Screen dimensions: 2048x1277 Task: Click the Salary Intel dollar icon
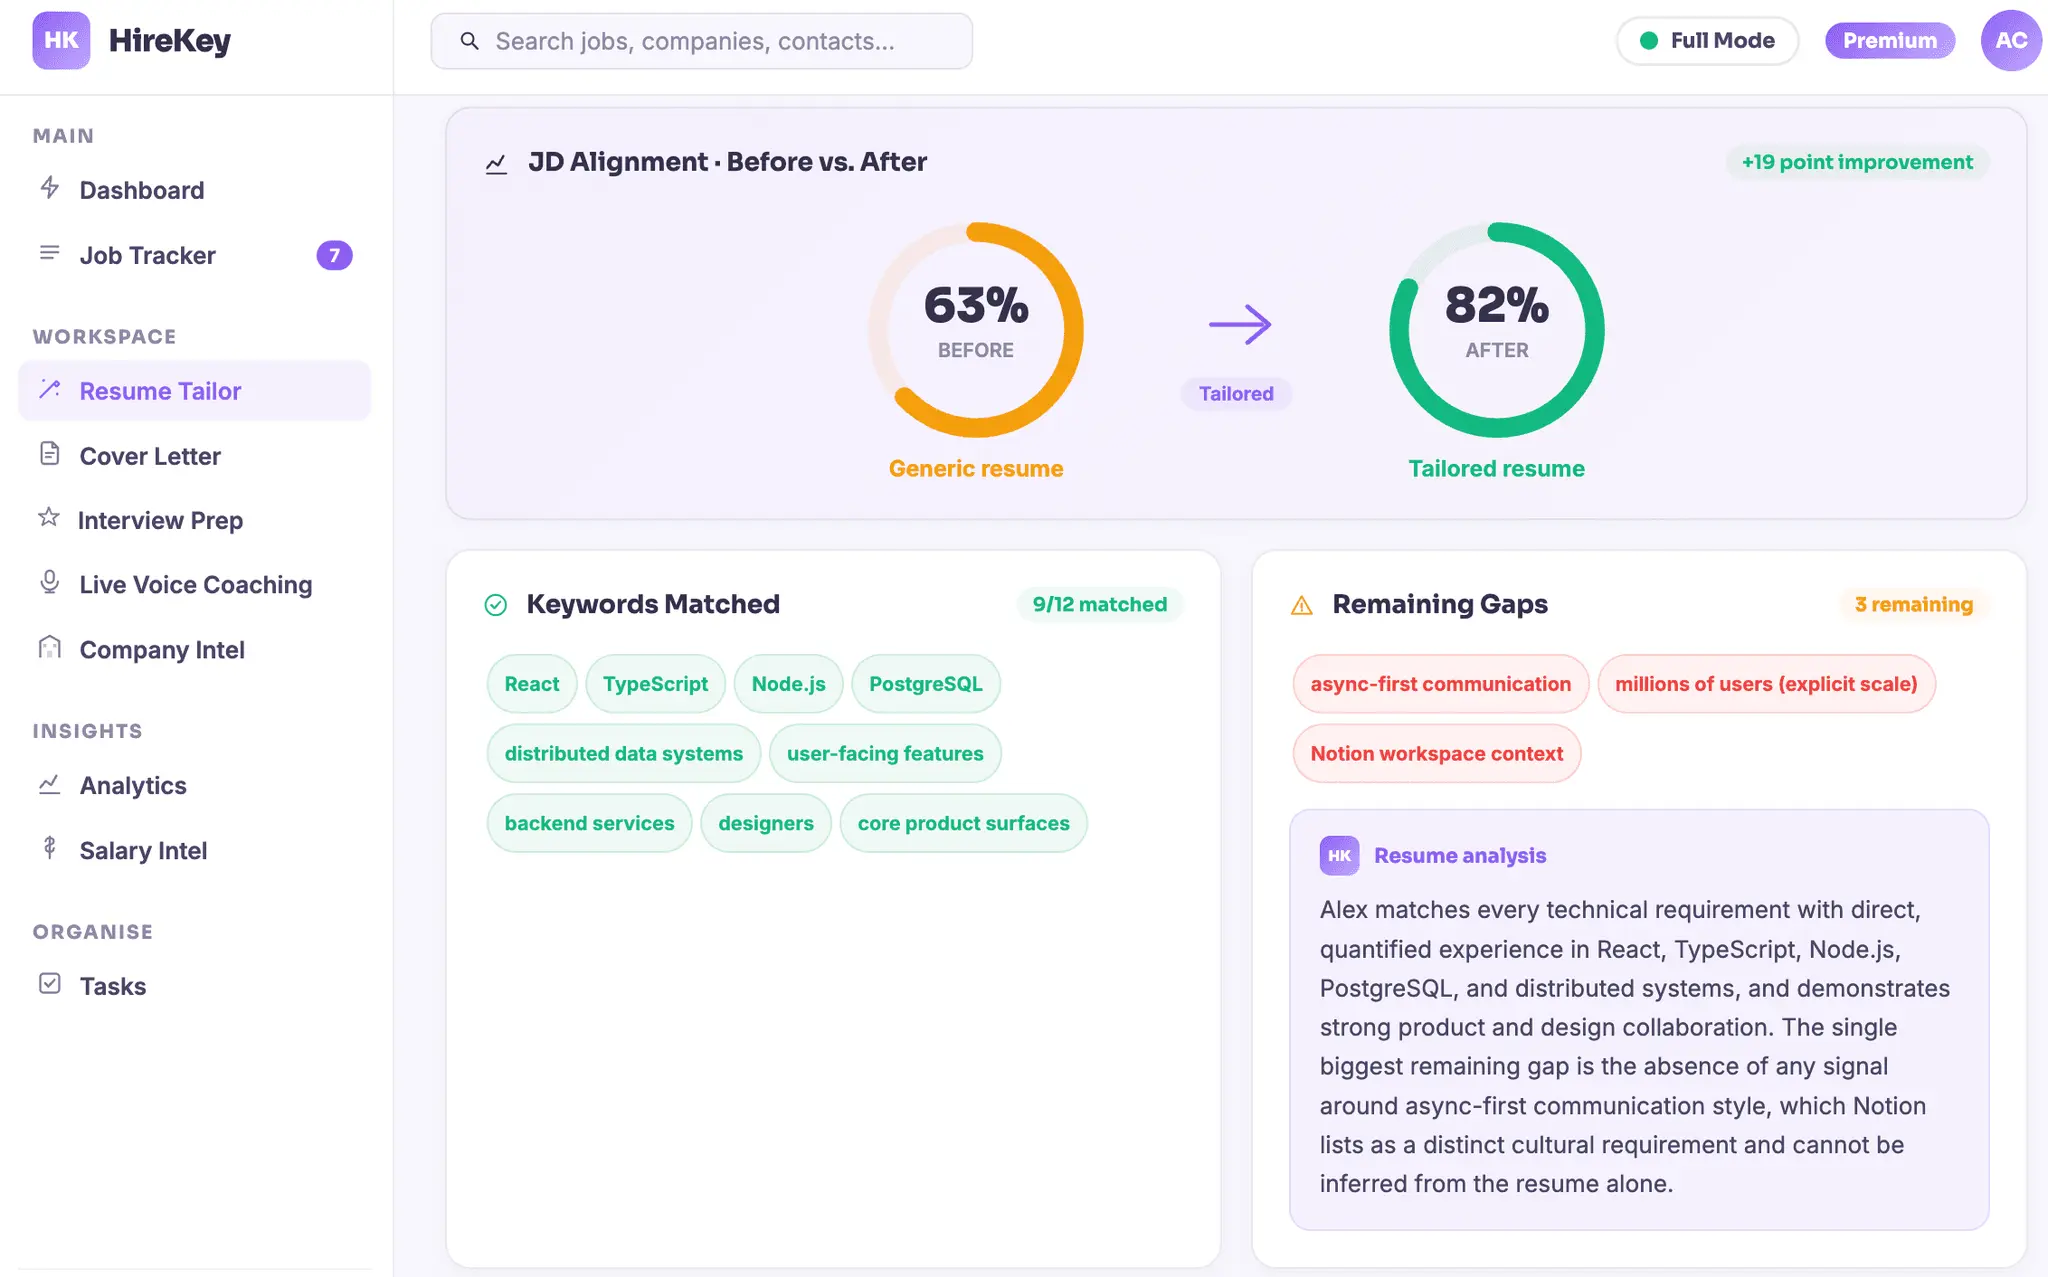(x=49, y=849)
